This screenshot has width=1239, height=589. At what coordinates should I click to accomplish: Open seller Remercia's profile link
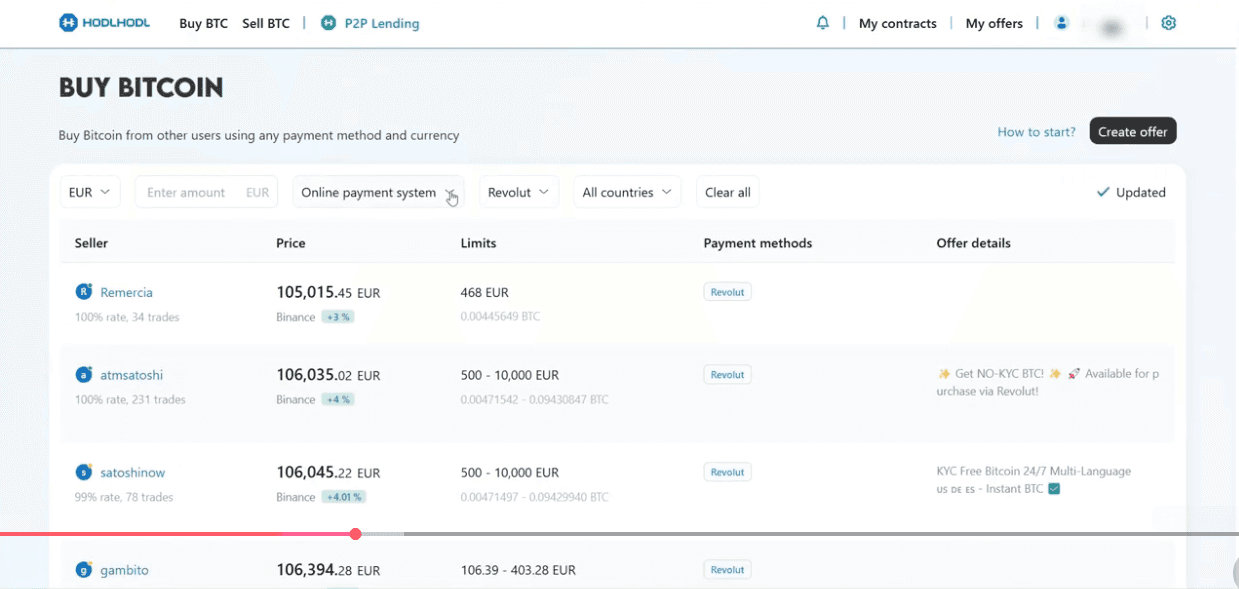point(126,292)
